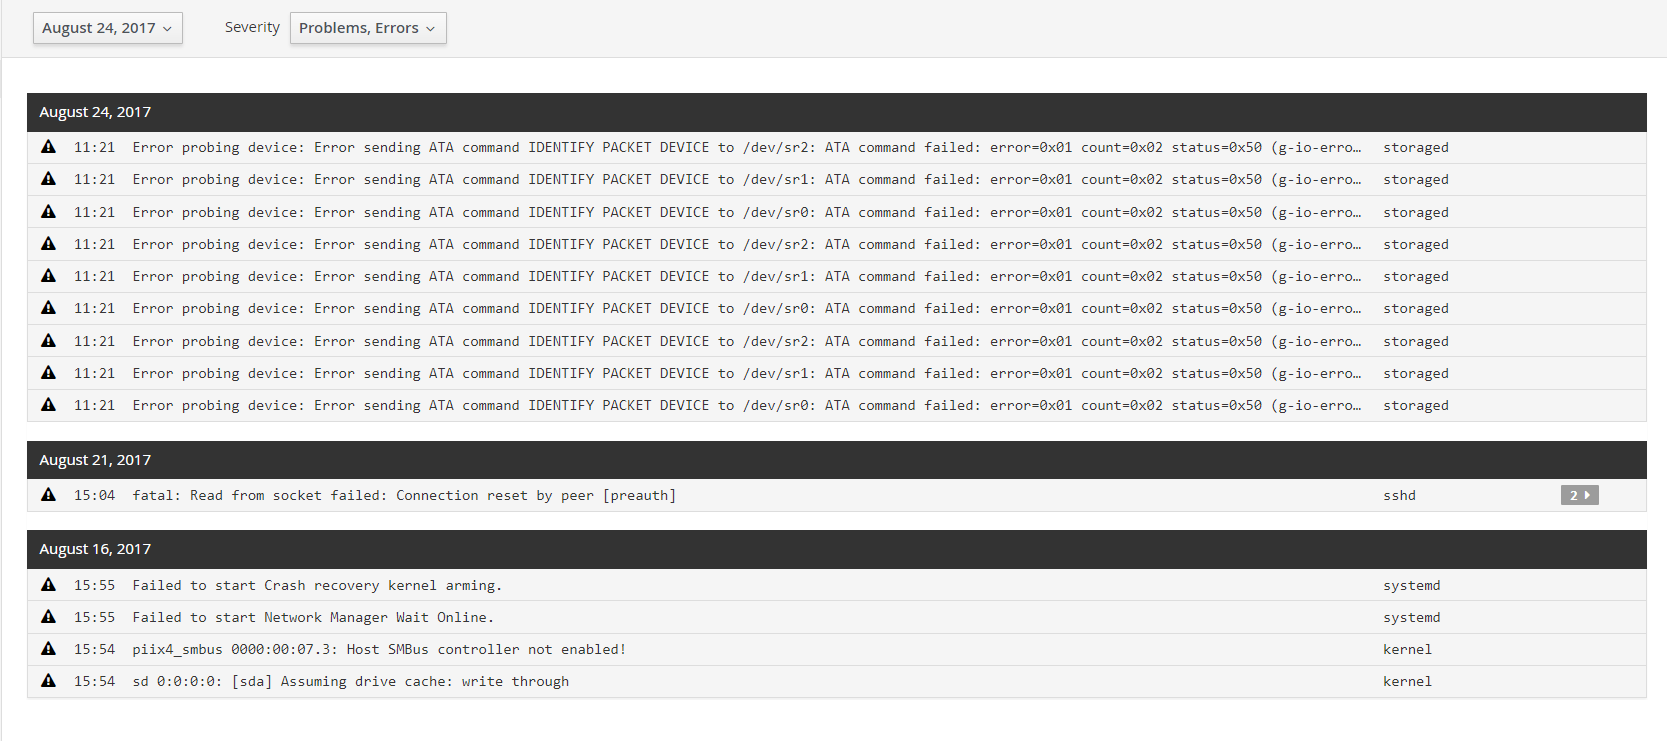Click the August 21, 2017 section header
This screenshot has width=1667, height=741.
point(95,460)
